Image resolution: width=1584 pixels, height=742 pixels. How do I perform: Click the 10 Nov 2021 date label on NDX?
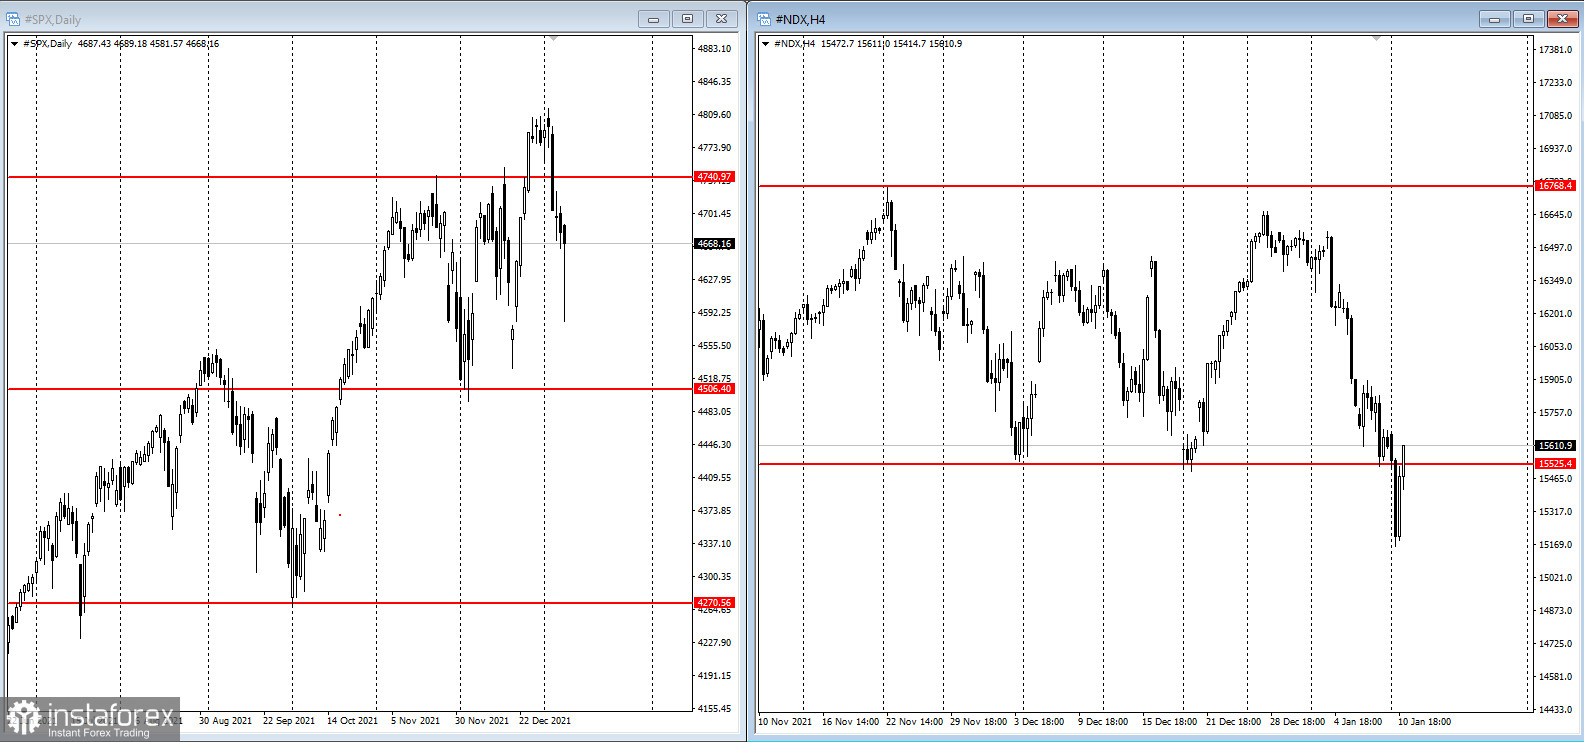coord(785,722)
